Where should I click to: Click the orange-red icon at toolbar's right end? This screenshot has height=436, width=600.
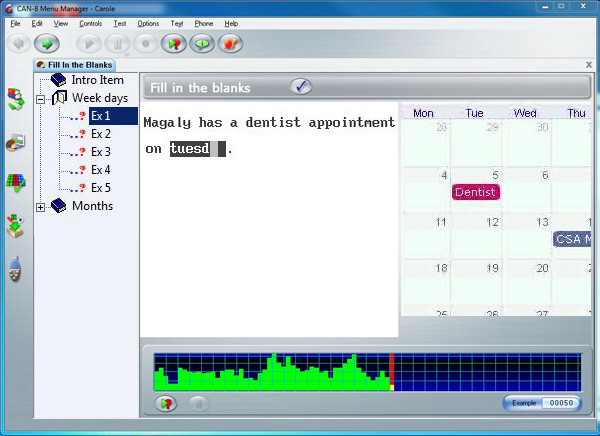[231, 44]
